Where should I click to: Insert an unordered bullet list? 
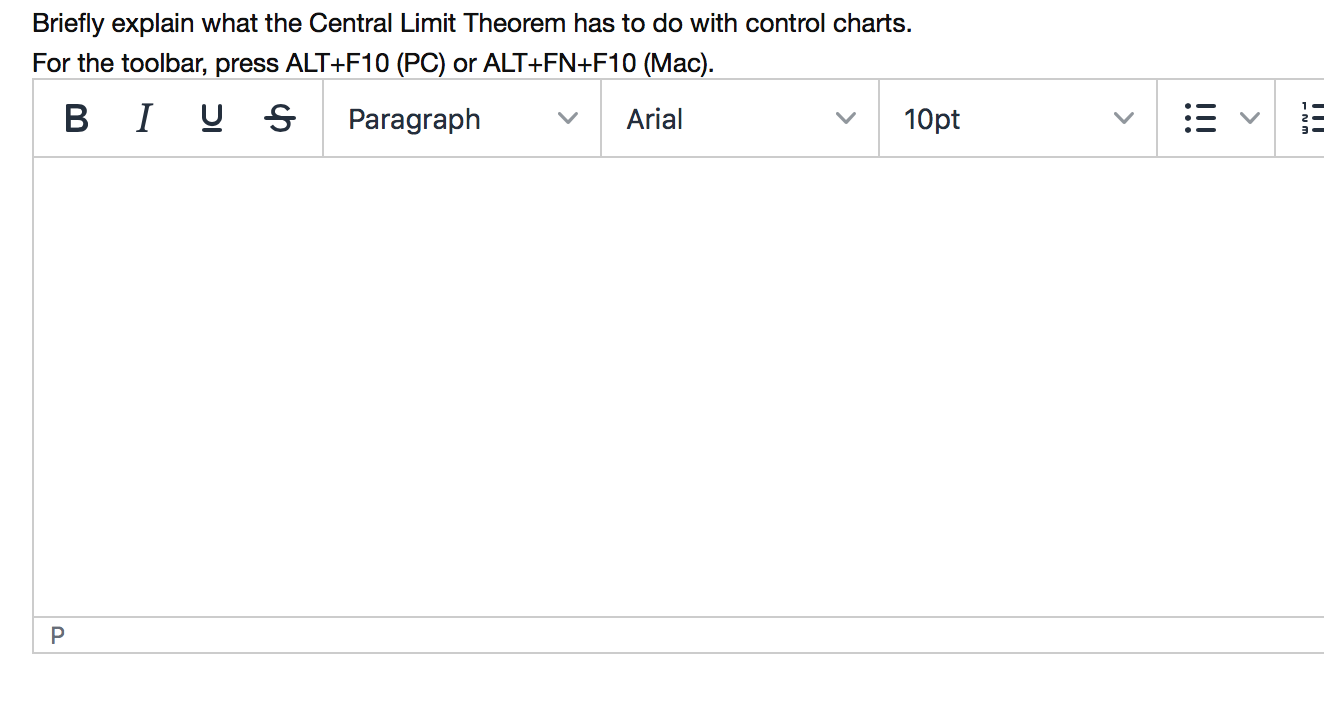1201,118
